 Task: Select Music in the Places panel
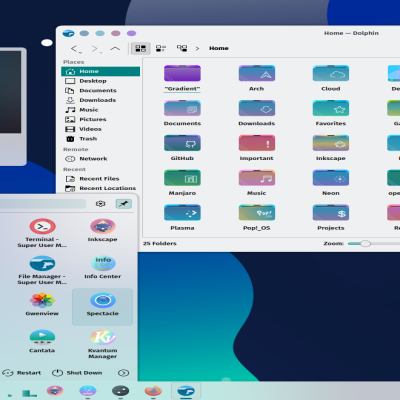click(100, 110)
